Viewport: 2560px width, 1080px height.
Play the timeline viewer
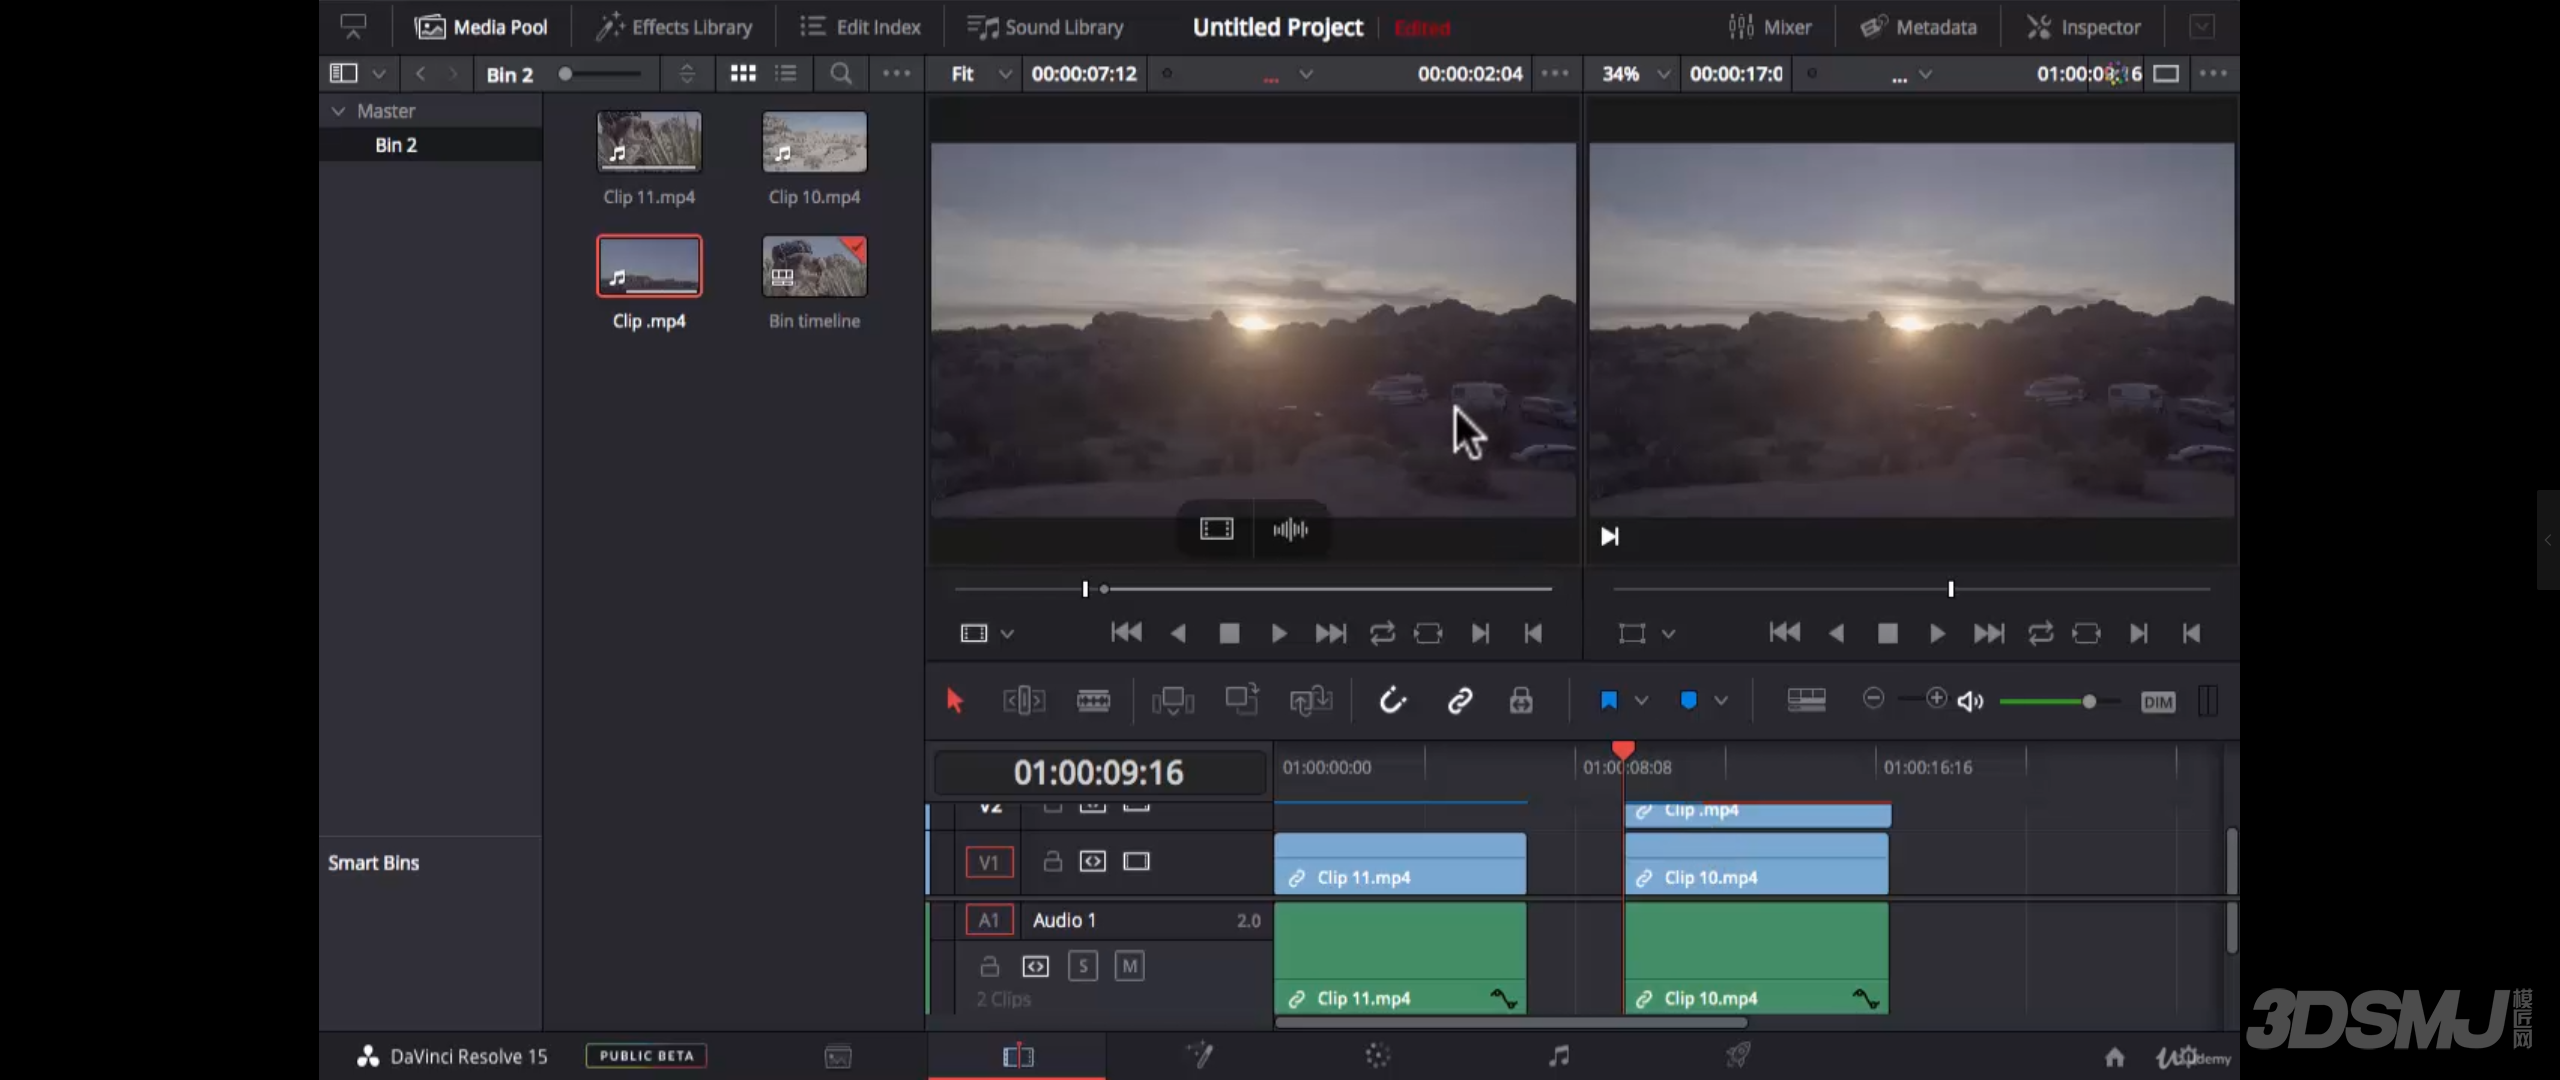[1937, 634]
